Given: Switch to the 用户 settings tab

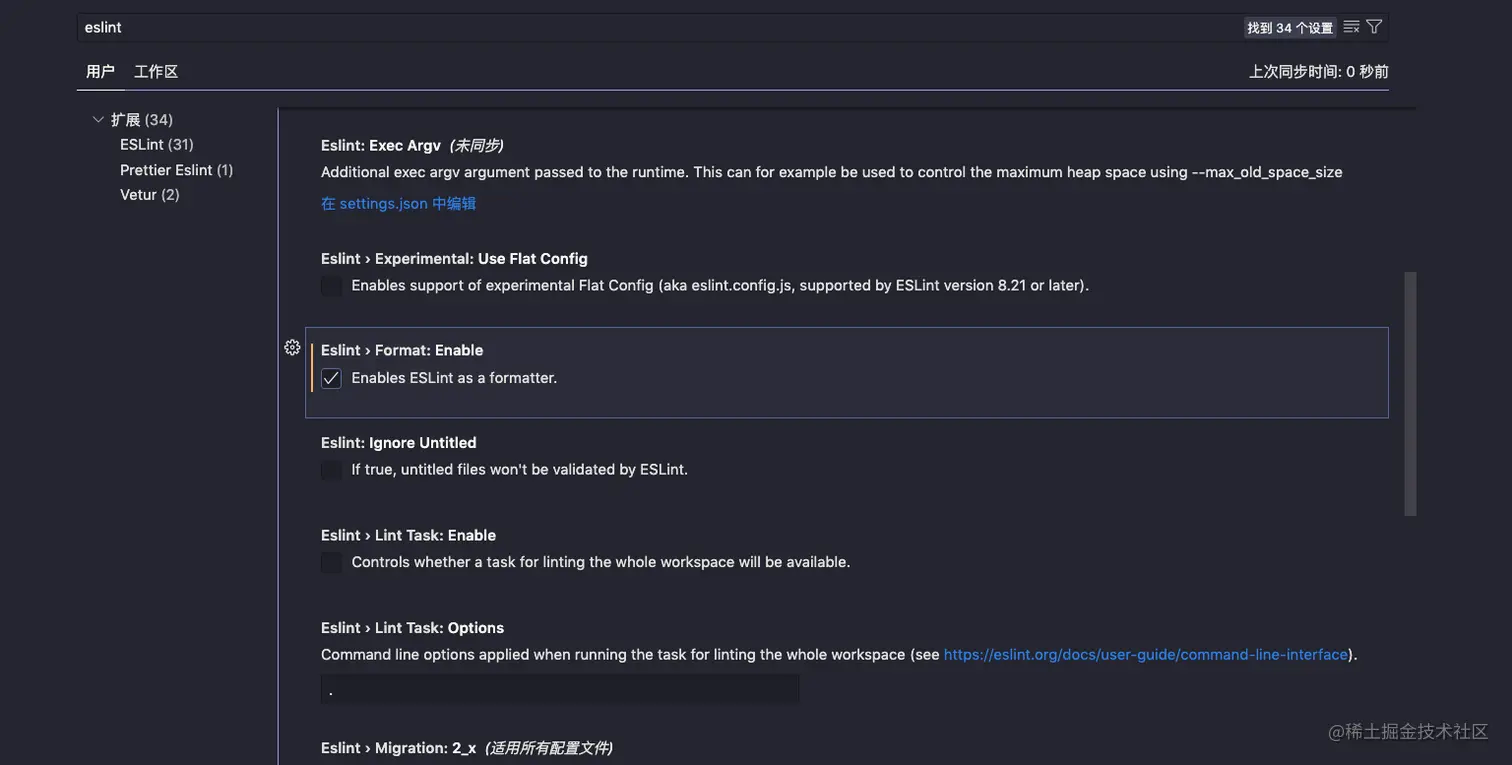Looking at the screenshot, I should pyautogui.click(x=100, y=69).
